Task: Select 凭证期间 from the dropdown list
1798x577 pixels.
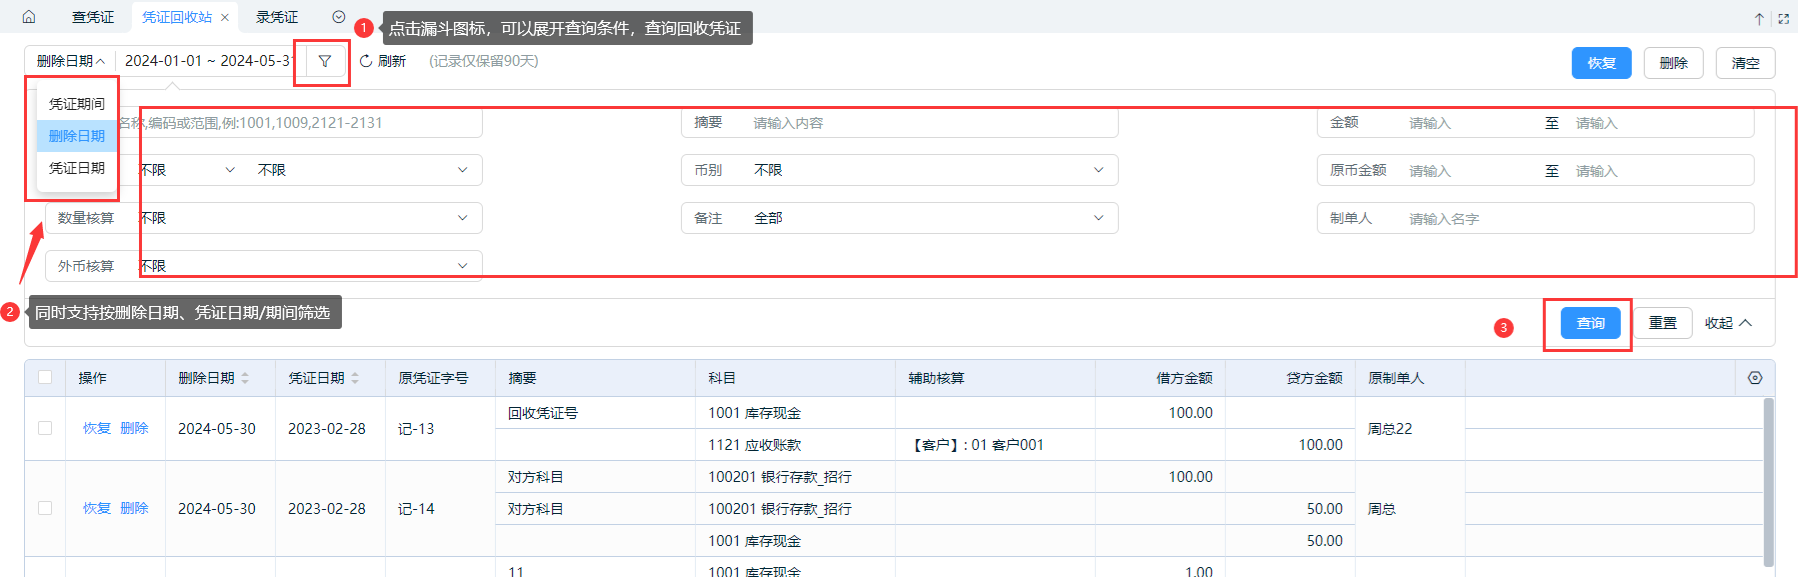Action: point(77,104)
